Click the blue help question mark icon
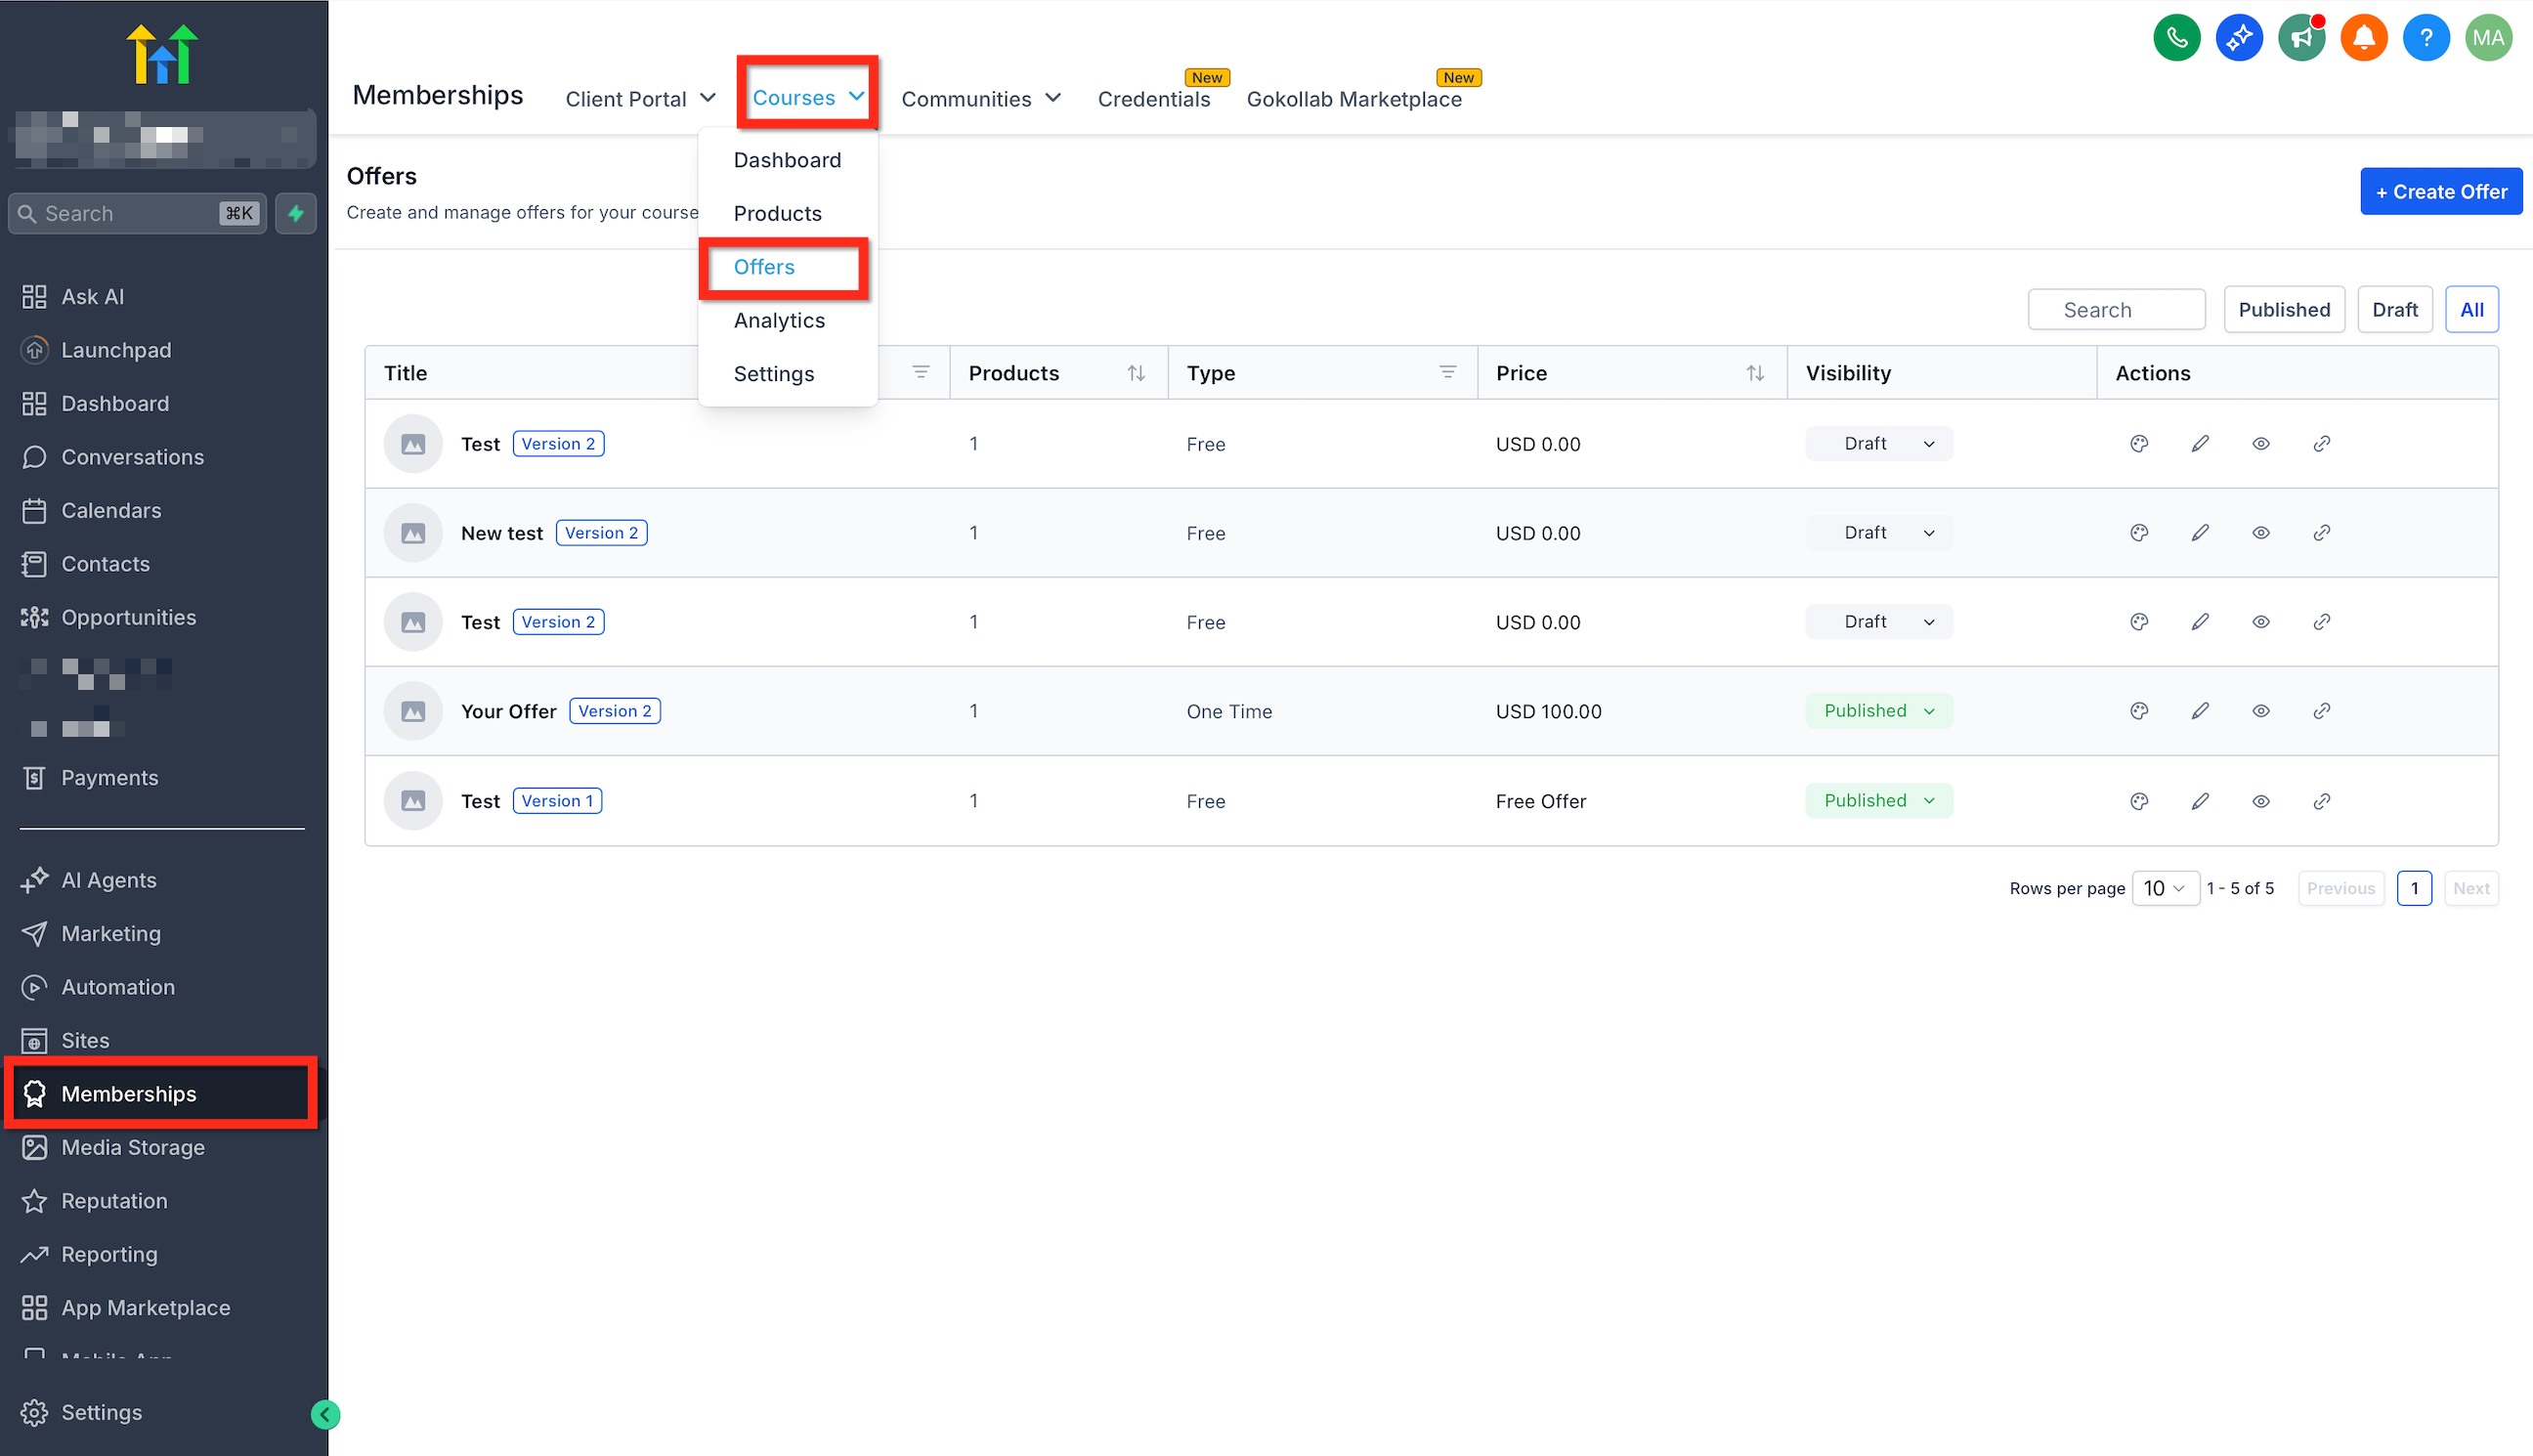The height and width of the screenshot is (1456, 2533). click(2425, 38)
